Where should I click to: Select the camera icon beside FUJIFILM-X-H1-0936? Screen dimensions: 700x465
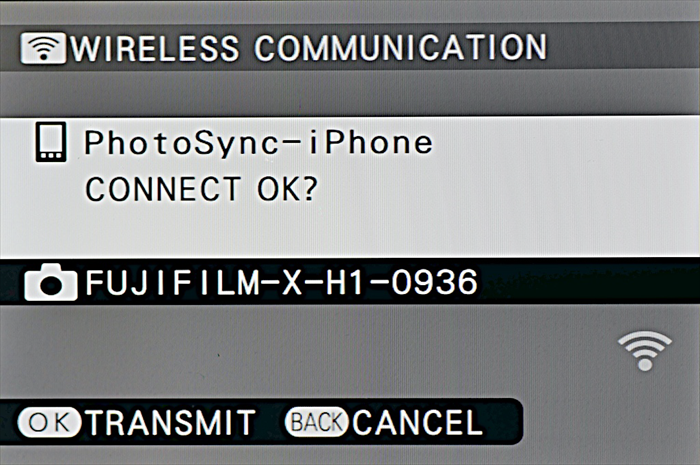pos(50,282)
